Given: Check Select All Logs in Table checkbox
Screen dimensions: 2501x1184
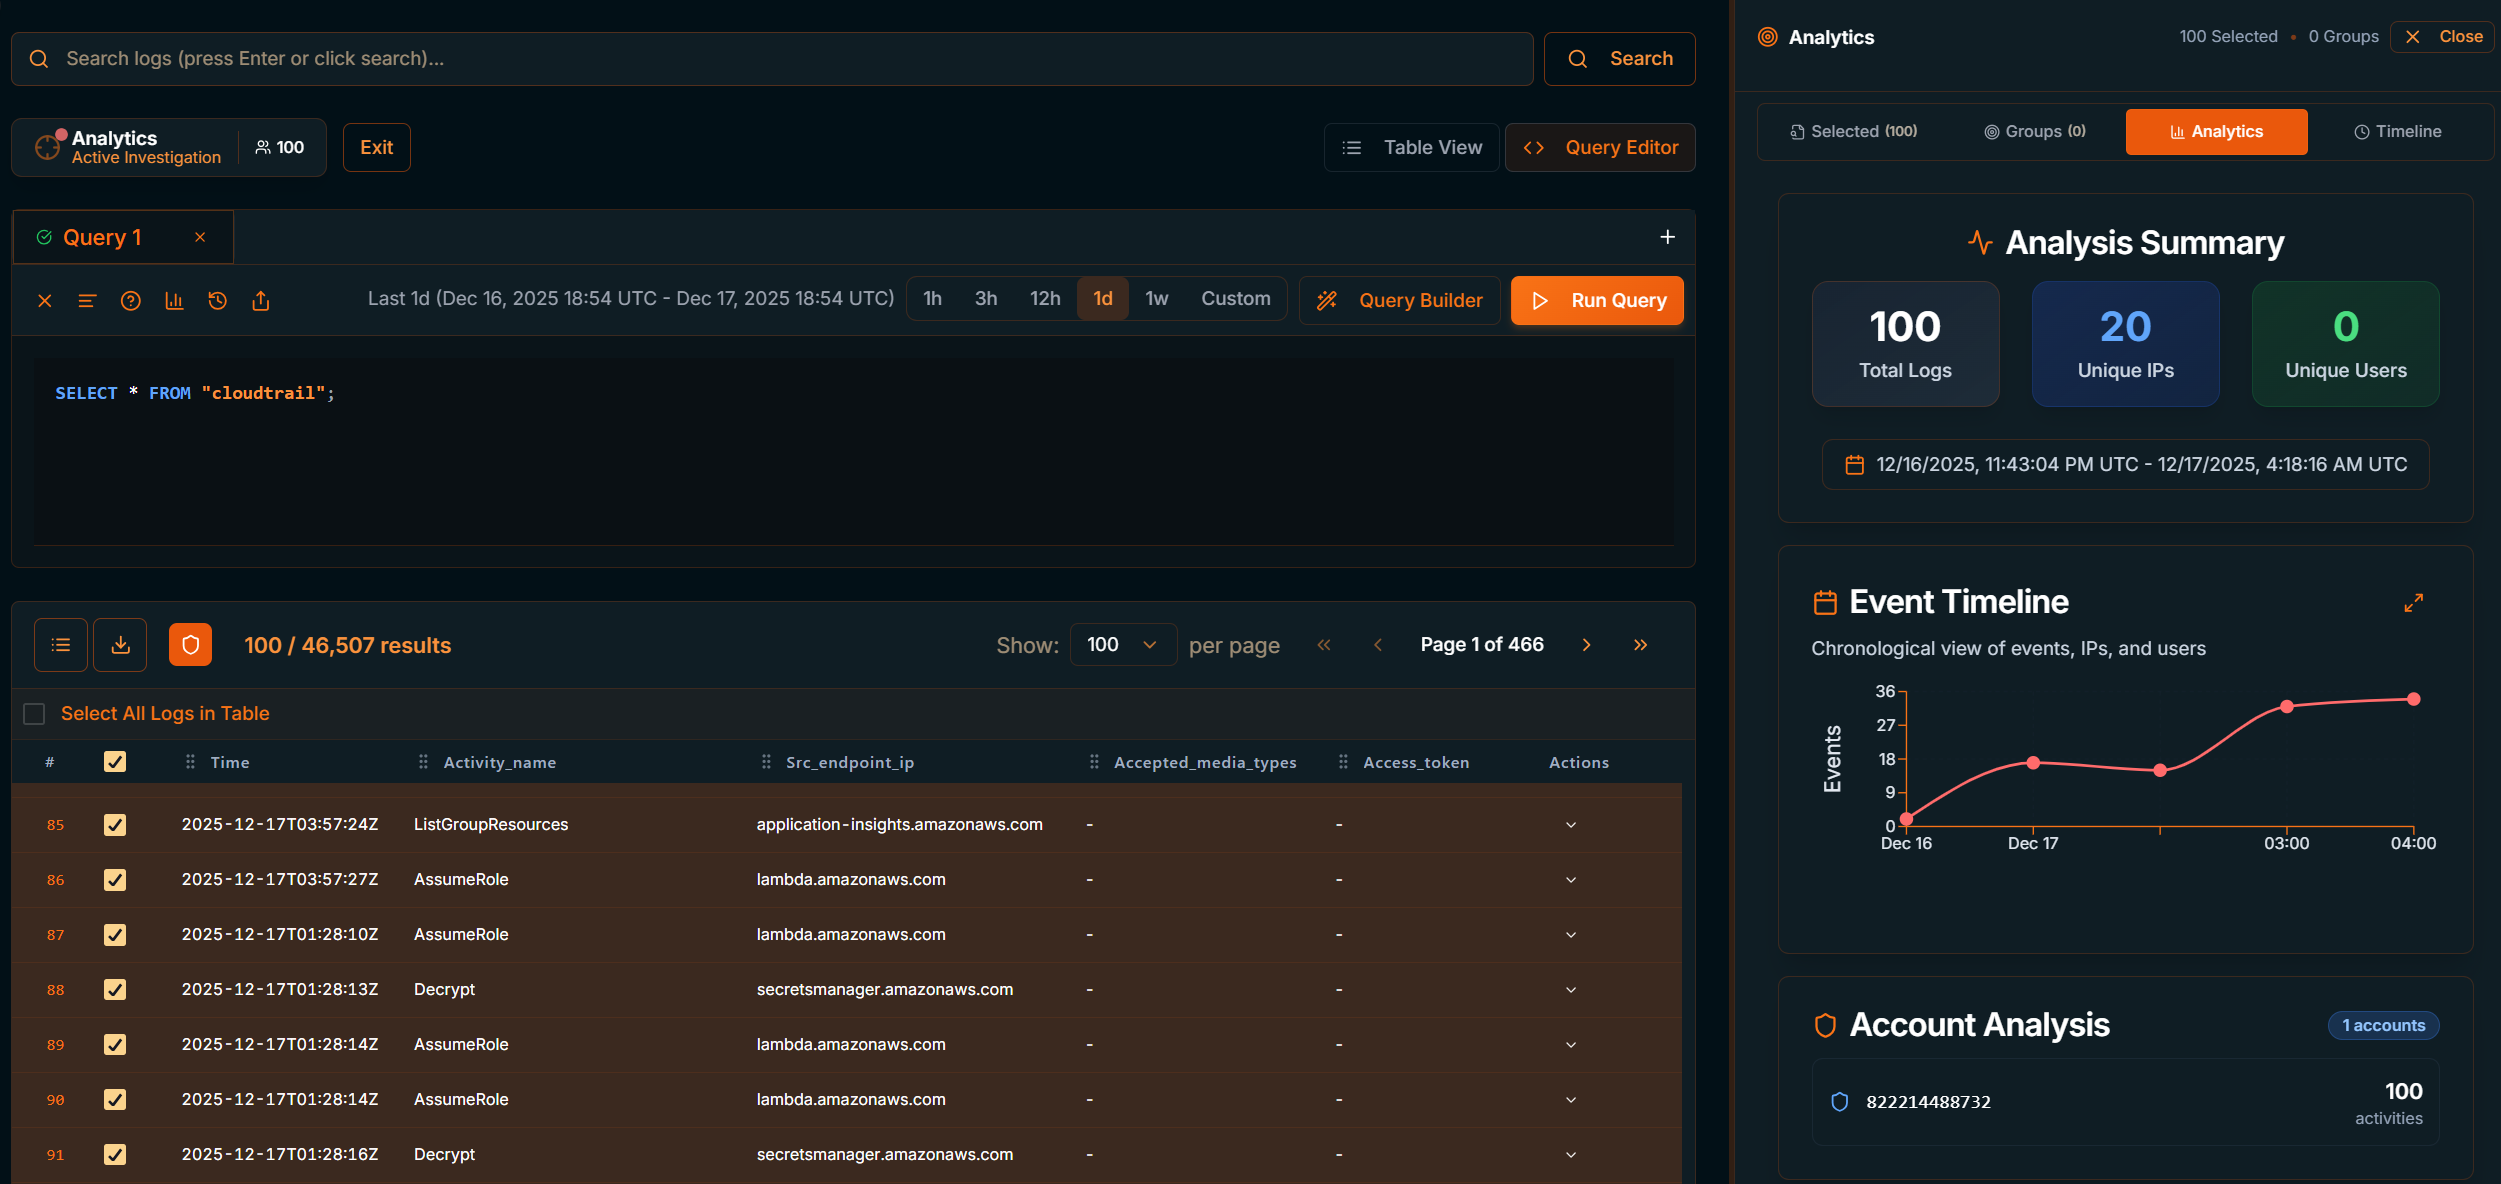Looking at the screenshot, I should point(34,714).
